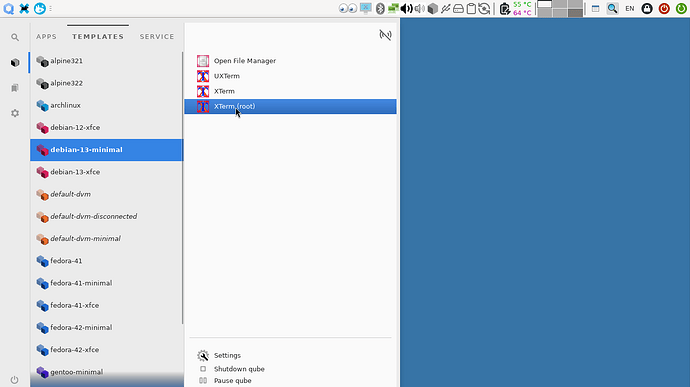Click the lock screen icon
The image size is (690, 387).
tap(647, 8)
